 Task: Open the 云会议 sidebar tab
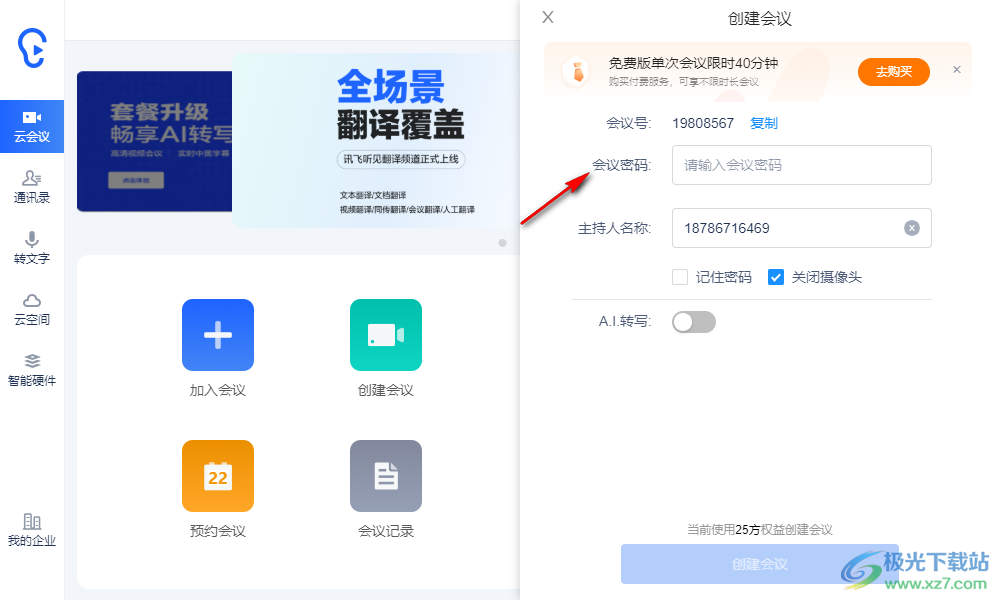point(32,126)
